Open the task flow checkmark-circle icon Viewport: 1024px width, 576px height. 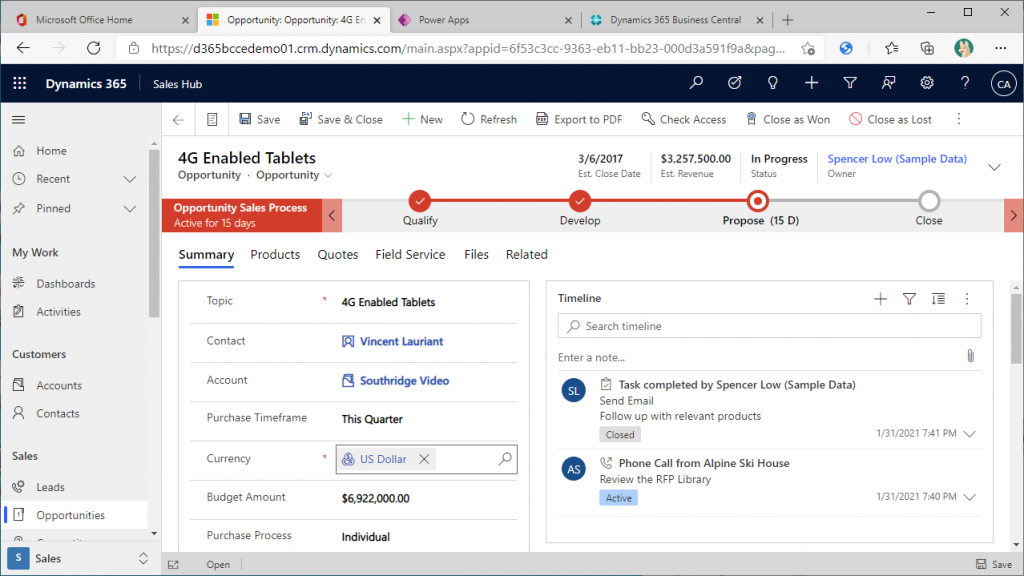point(735,83)
